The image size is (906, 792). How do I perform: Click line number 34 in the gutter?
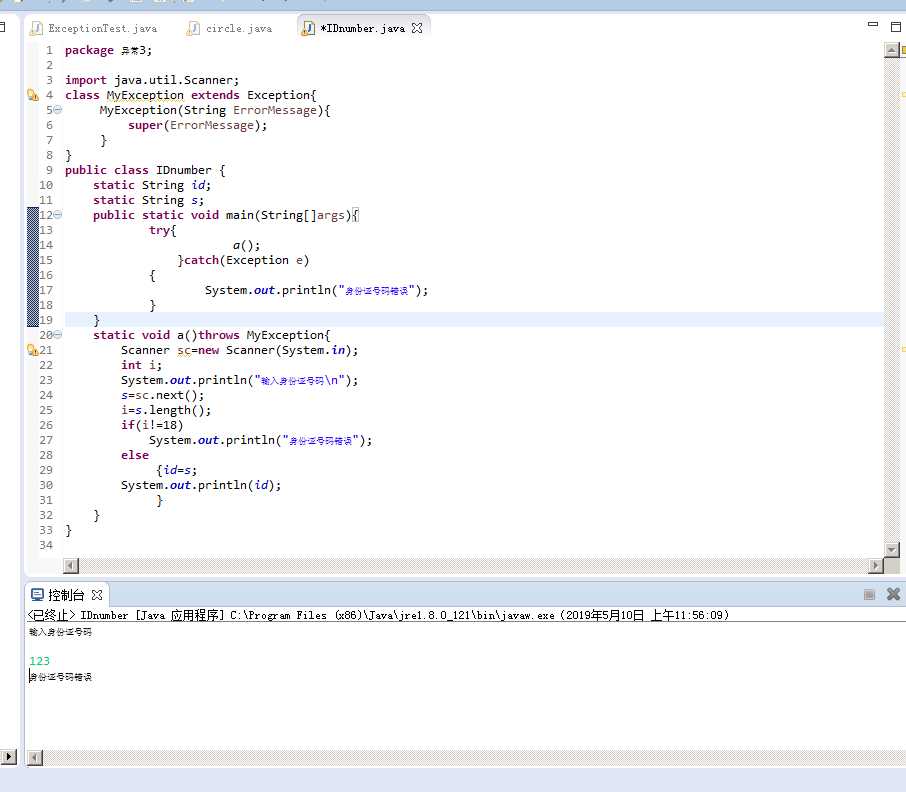pyautogui.click(x=46, y=545)
